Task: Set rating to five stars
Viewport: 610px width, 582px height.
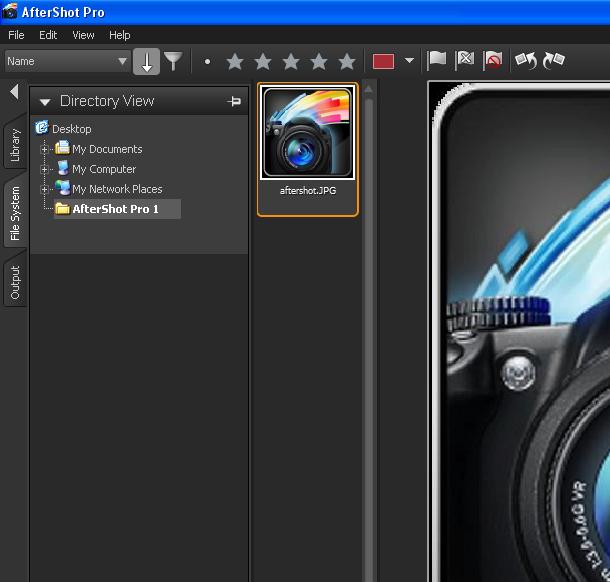Action: 347,61
